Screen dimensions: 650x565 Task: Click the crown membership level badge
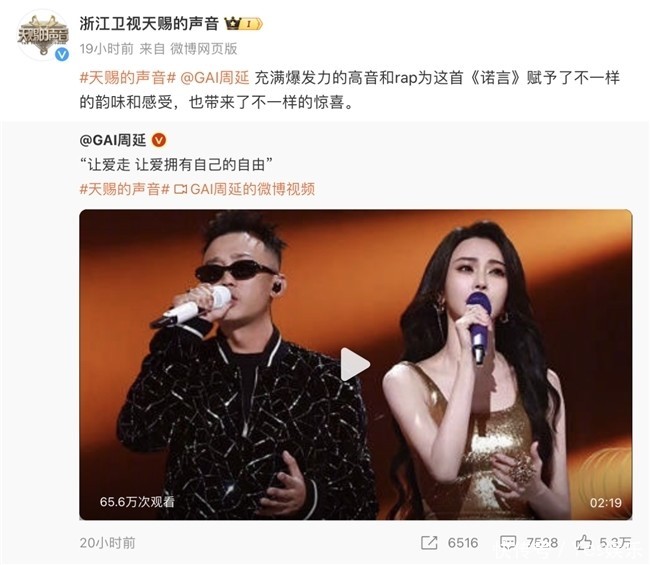243,24
